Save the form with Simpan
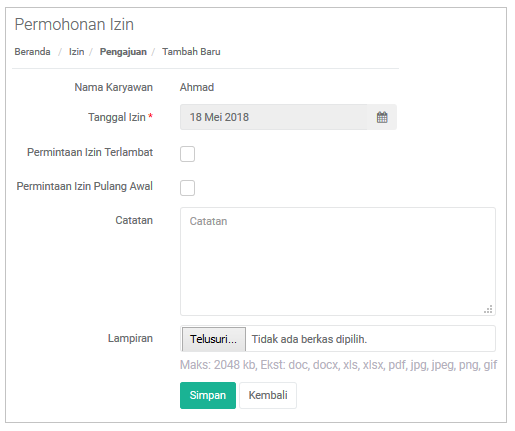Screen dimensions: 515x431 (x=208, y=395)
